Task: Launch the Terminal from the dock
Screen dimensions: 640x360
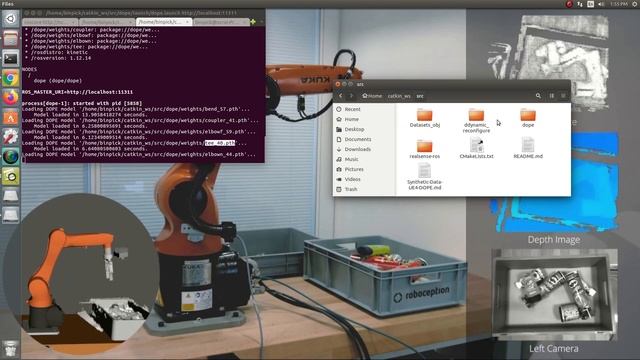Action: [x=11, y=58]
